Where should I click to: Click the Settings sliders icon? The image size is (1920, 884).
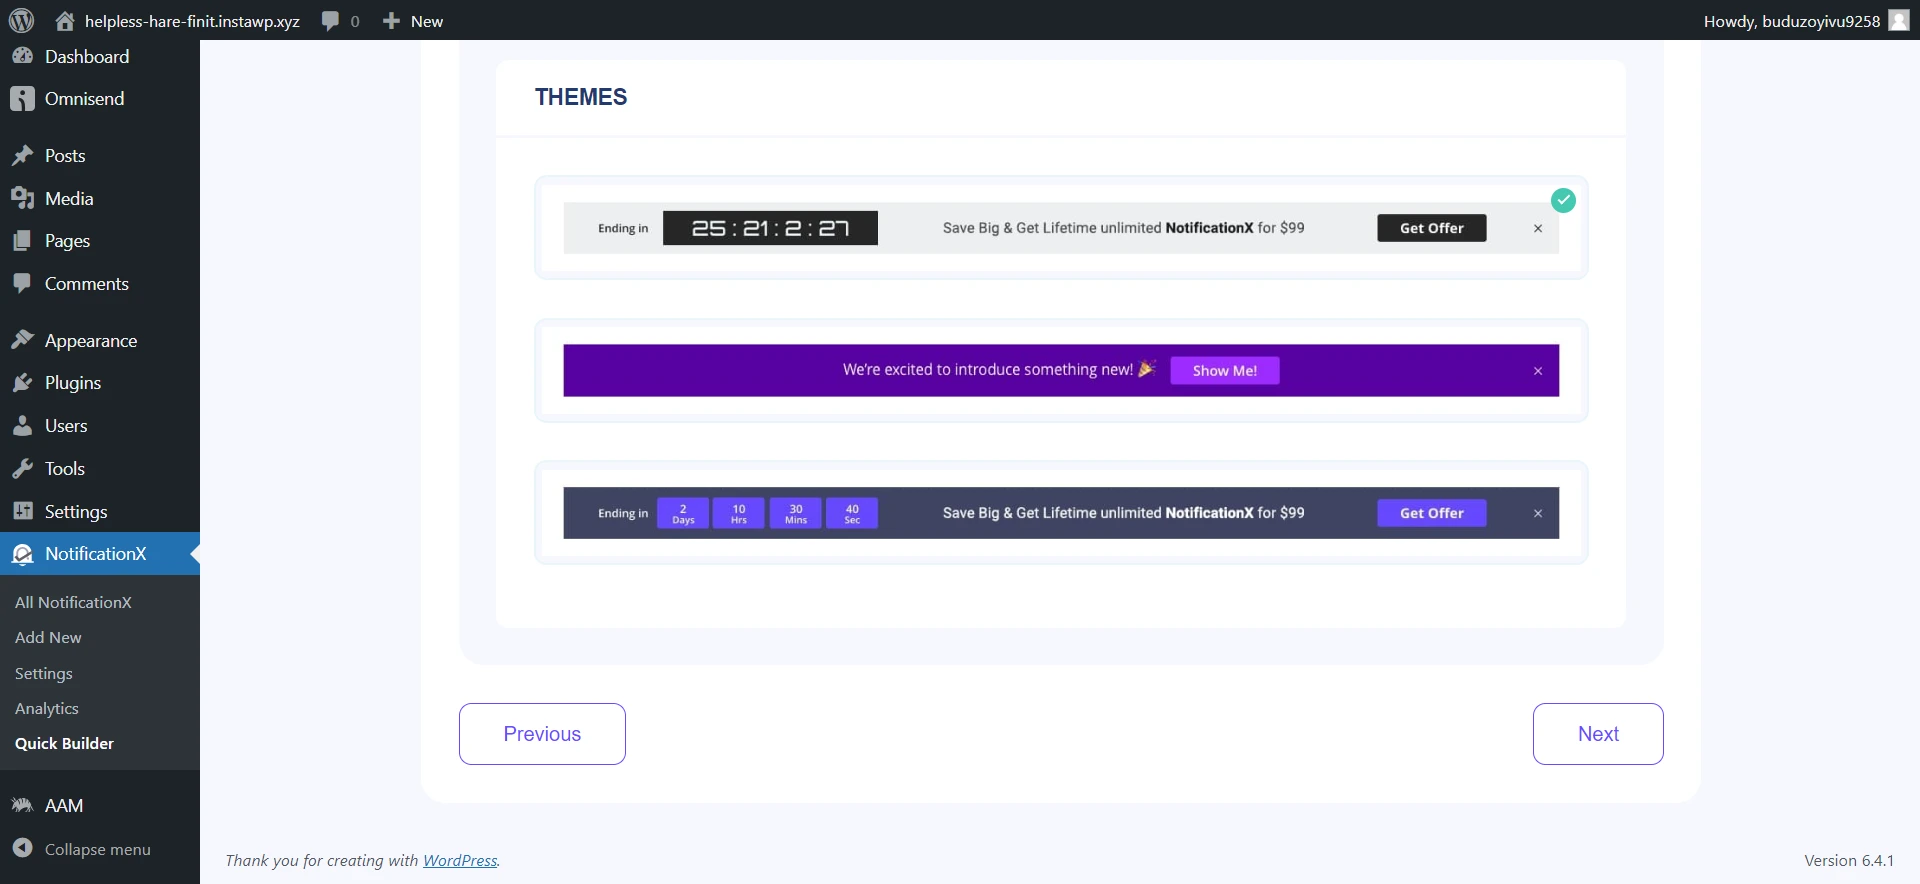tap(22, 511)
